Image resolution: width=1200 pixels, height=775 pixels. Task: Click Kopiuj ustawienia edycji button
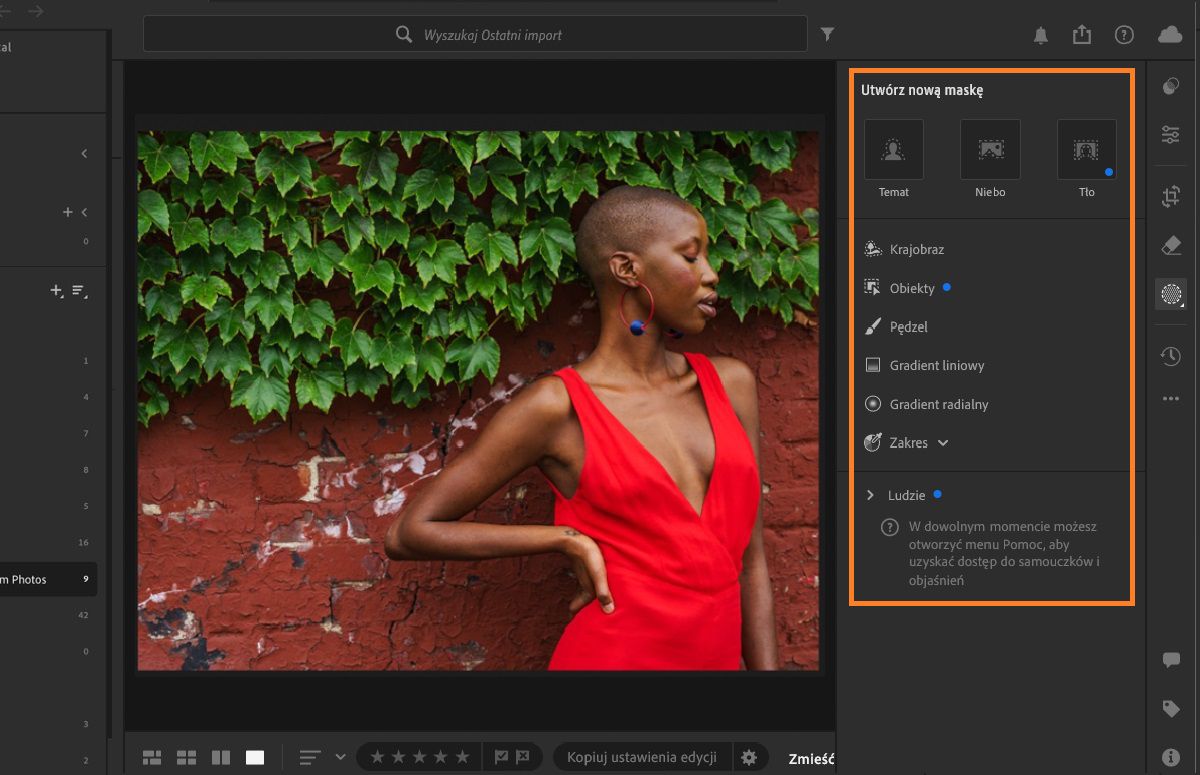[642, 757]
